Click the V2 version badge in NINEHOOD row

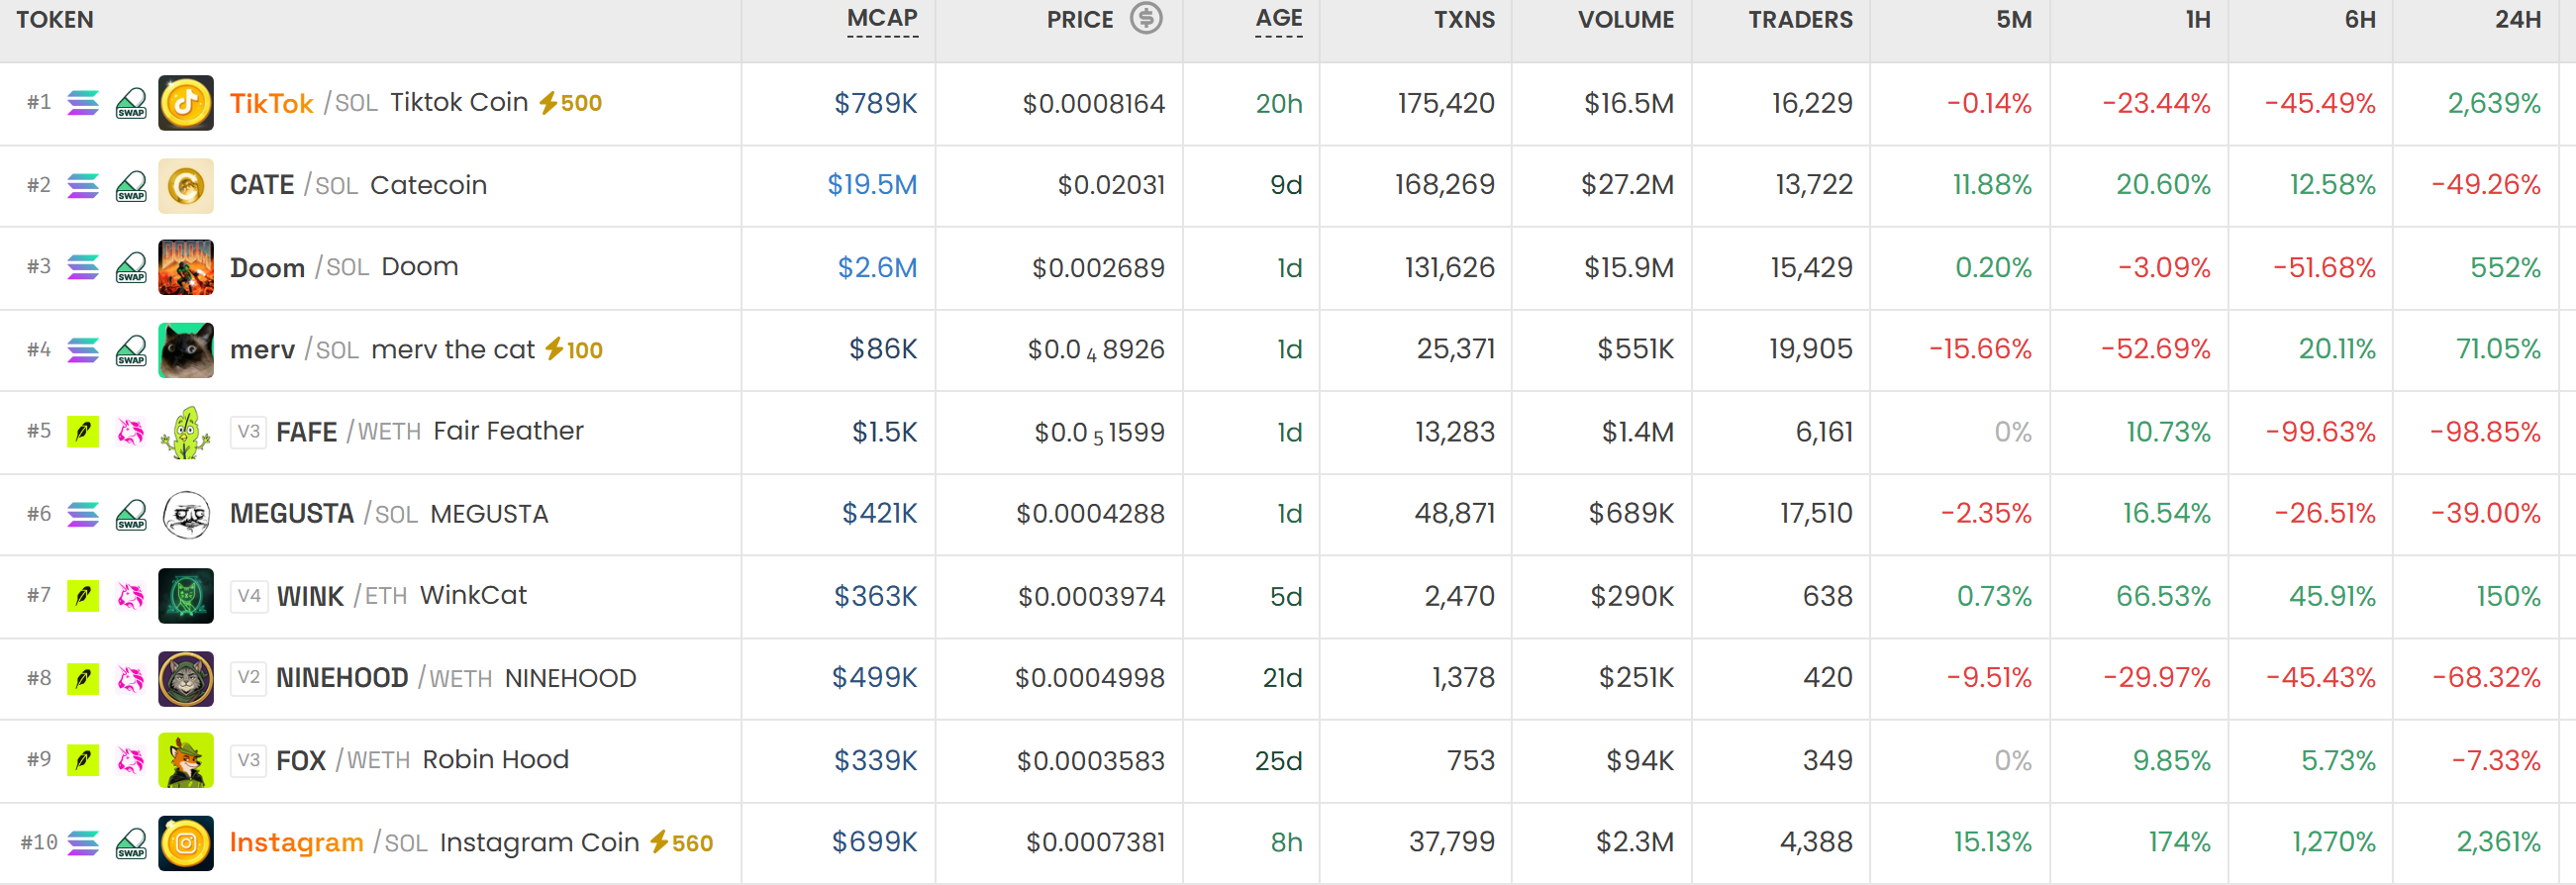pos(248,678)
